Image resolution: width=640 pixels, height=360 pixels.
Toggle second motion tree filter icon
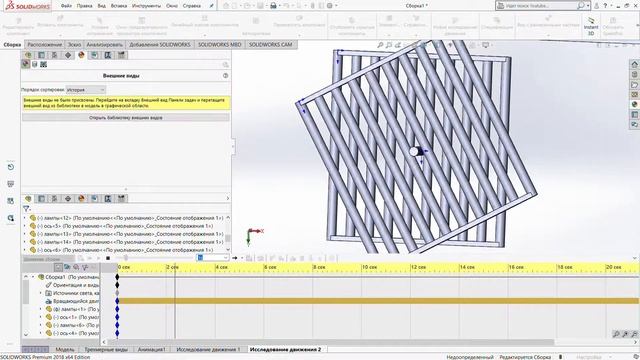[x=67, y=267]
